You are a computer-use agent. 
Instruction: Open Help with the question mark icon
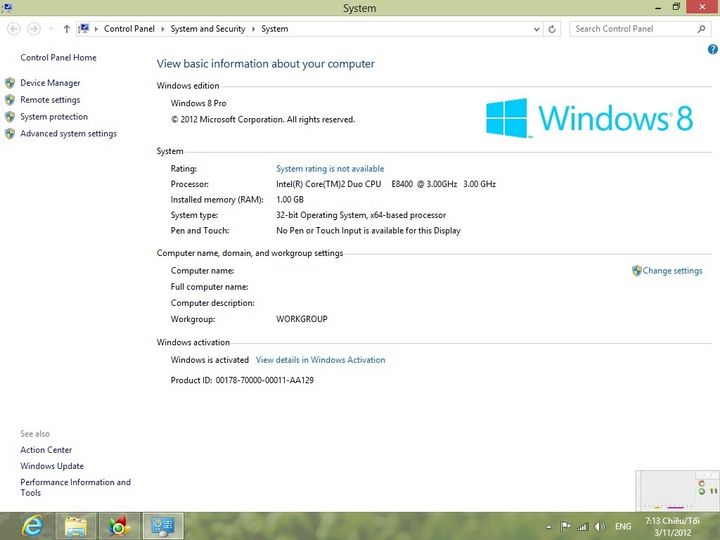713,49
